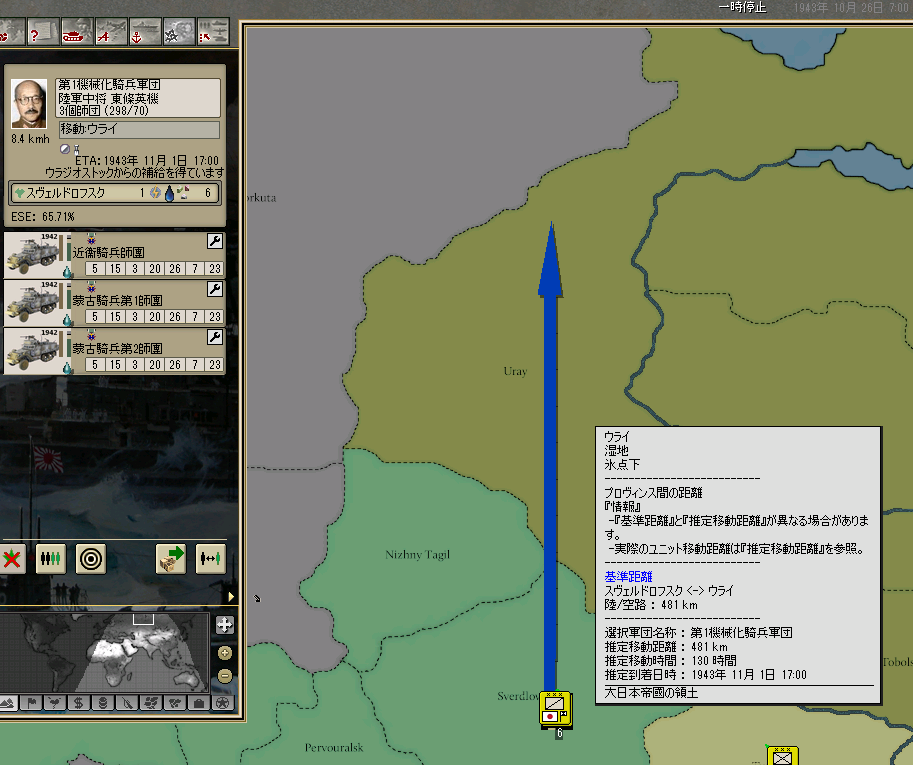
Task: Select the 近衛騎兵師団 division row
Action: click(x=115, y=255)
